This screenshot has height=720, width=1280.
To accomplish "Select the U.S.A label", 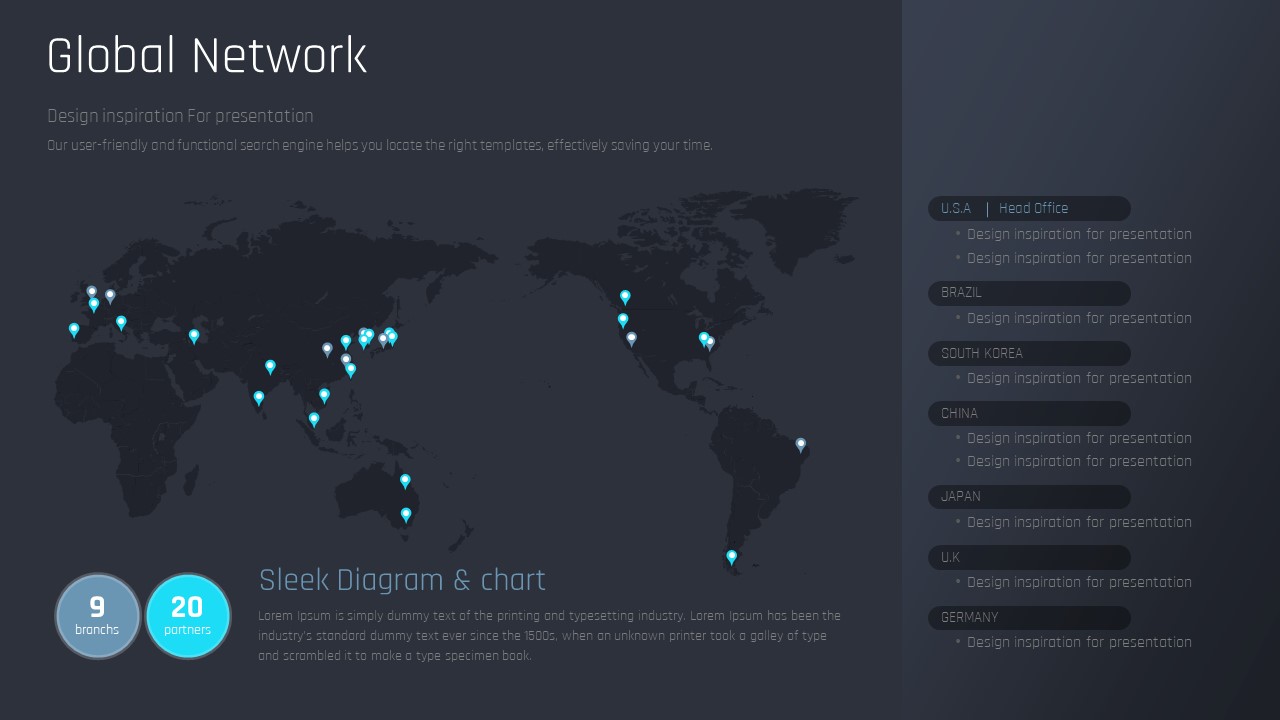I will tap(956, 208).
